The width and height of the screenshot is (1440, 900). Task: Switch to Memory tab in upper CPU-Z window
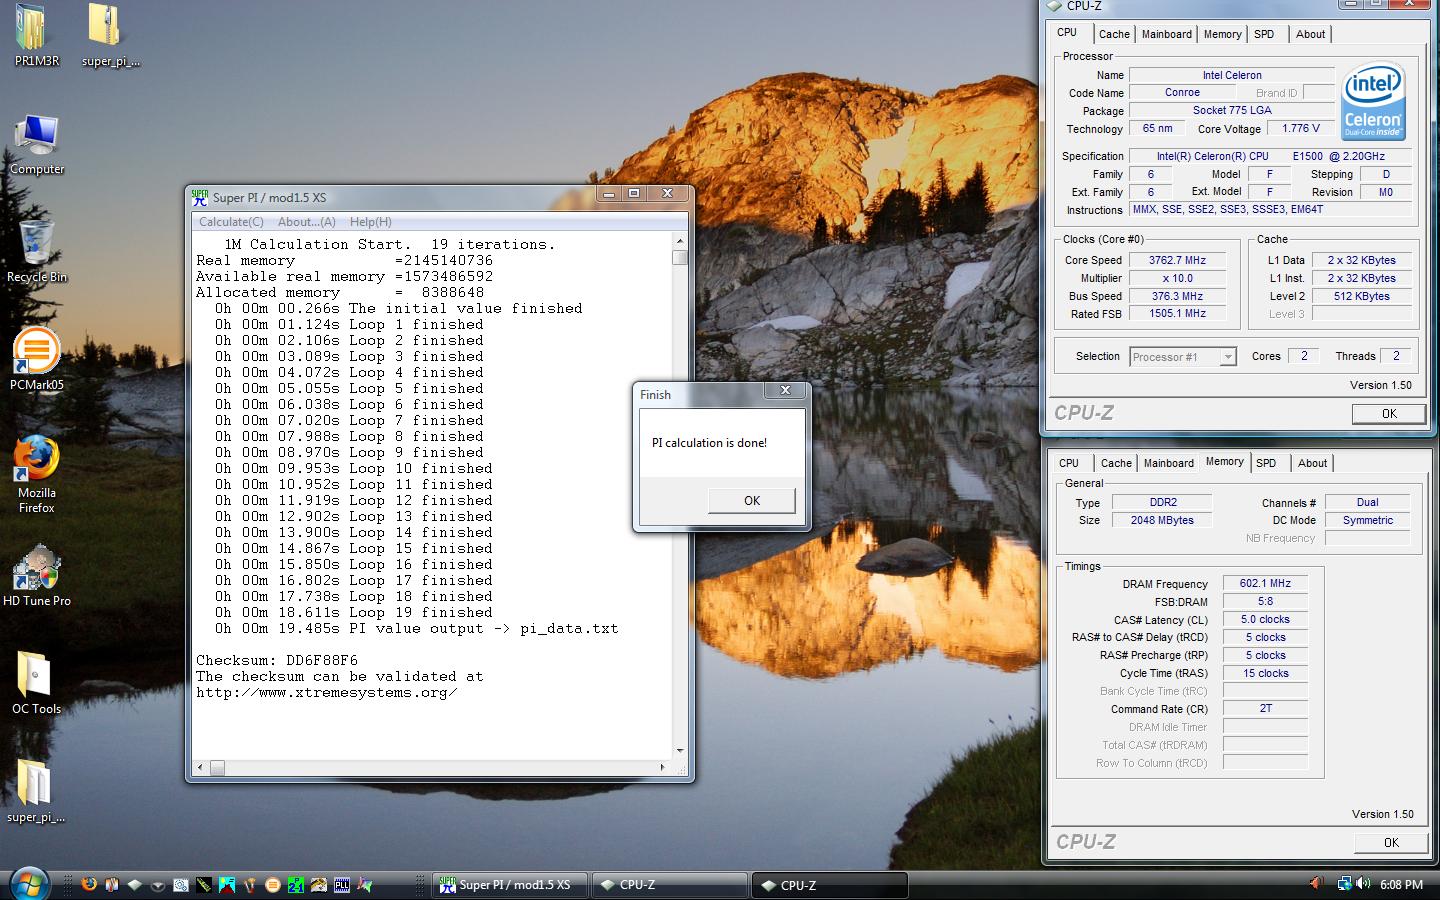[1222, 34]
